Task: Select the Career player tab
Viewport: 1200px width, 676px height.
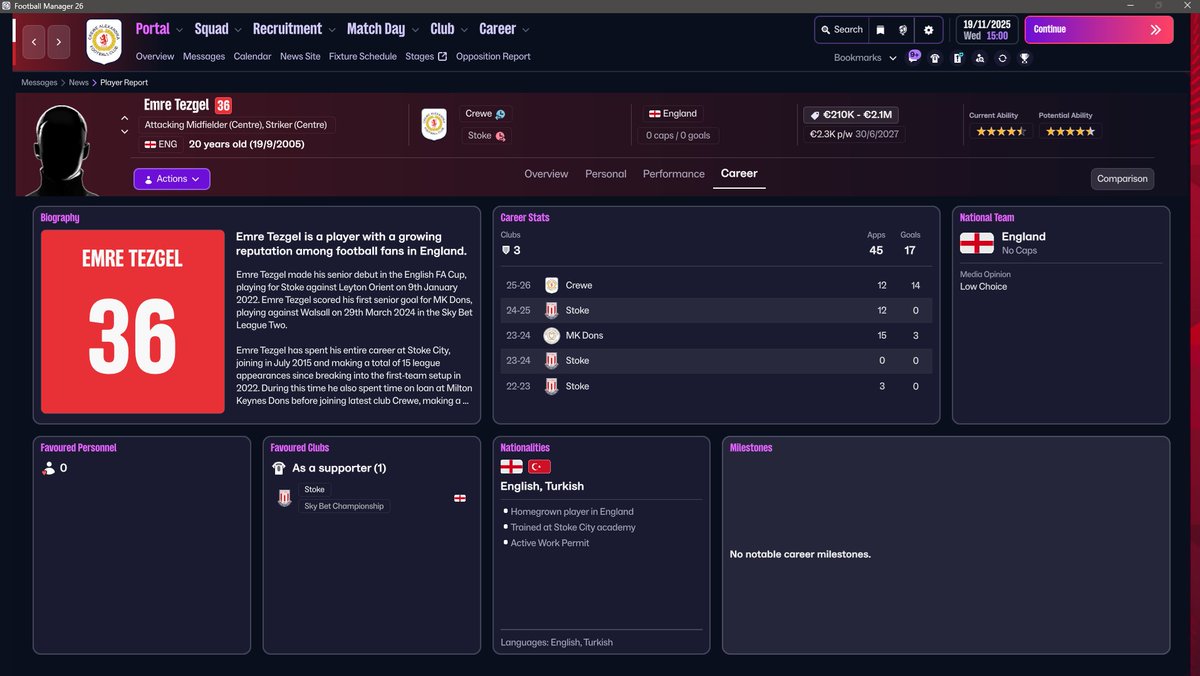Action: 739,174
